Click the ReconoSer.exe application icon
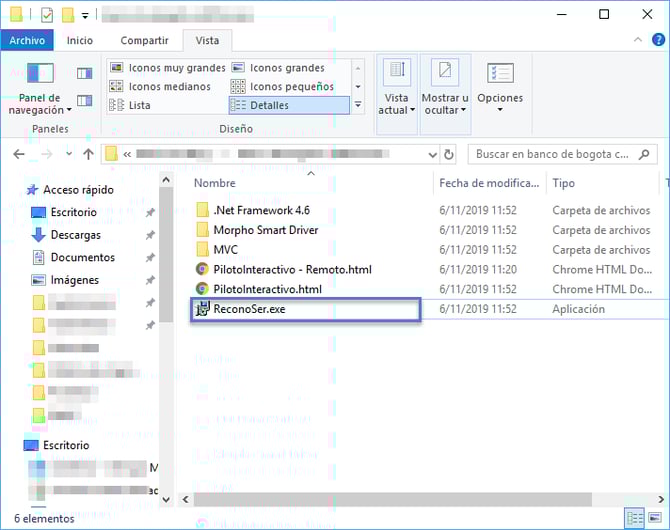This screenshot has height=530, width=670. click(202, 309)
